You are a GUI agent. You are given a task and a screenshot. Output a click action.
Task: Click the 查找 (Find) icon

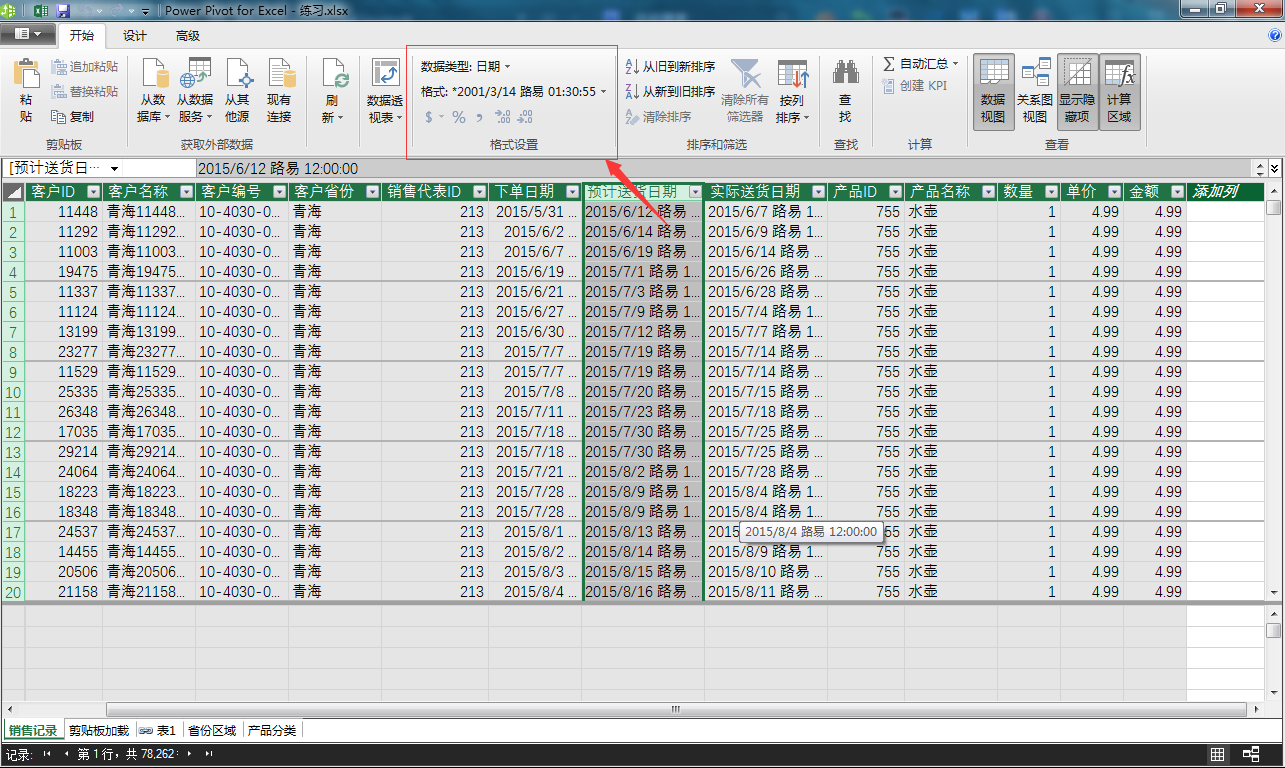click(x=845, y=88)
